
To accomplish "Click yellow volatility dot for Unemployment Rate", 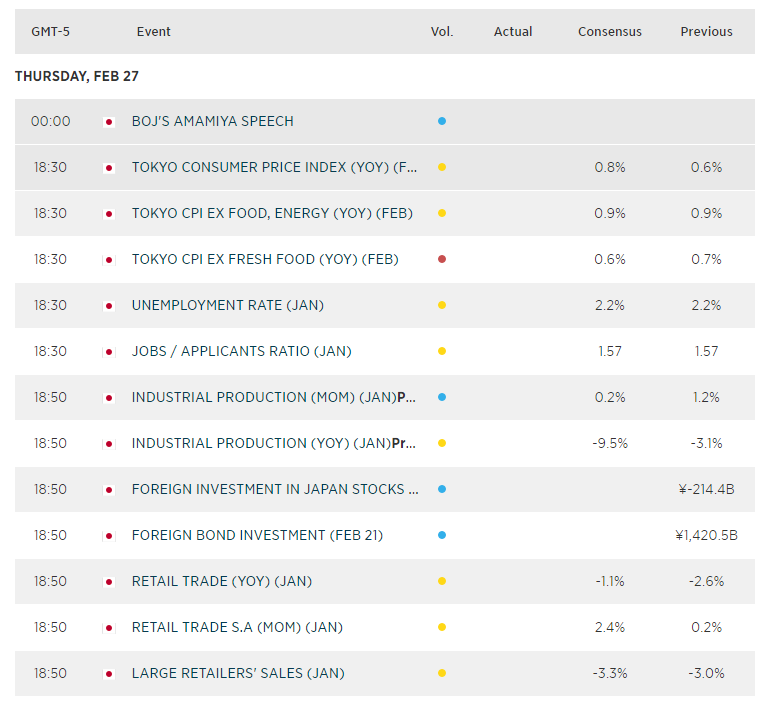I will tap(442, 305).
